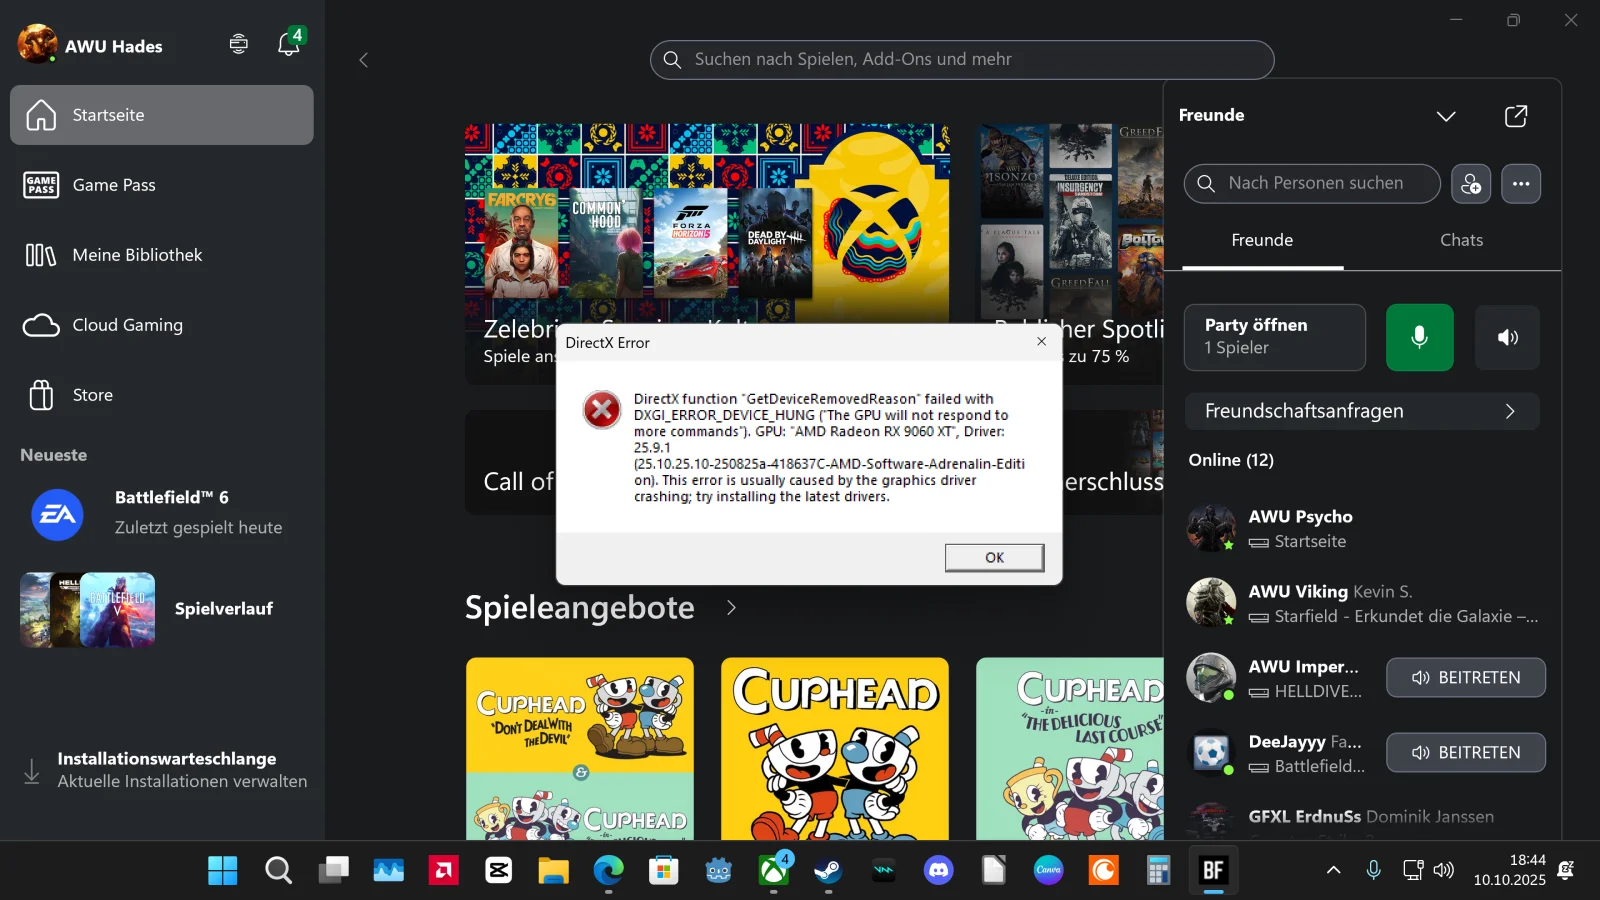The image size is (1600, 900).
Task: Open Godot from the taskbar
Action: [718, 871]
